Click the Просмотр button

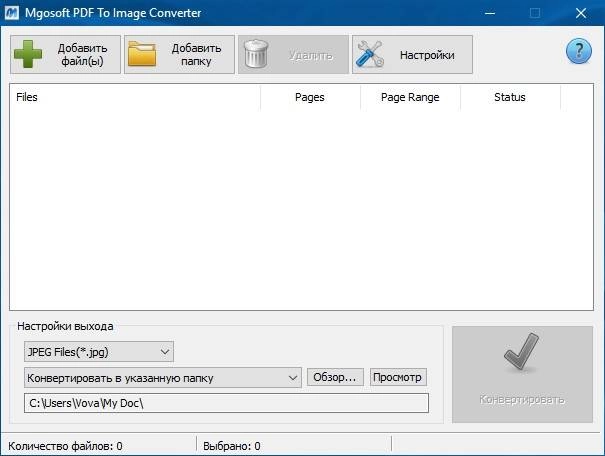[x=398, y=377]
